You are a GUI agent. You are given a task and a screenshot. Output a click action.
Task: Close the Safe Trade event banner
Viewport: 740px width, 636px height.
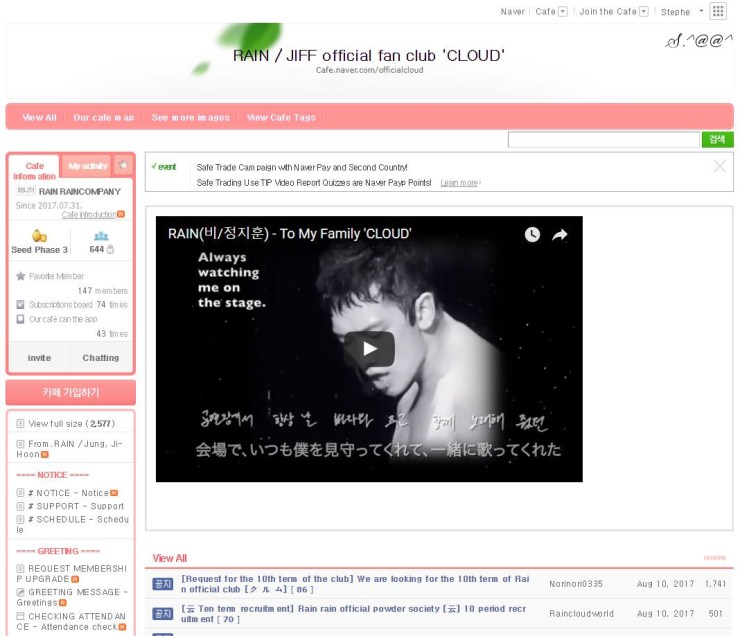tap(719, 166)
